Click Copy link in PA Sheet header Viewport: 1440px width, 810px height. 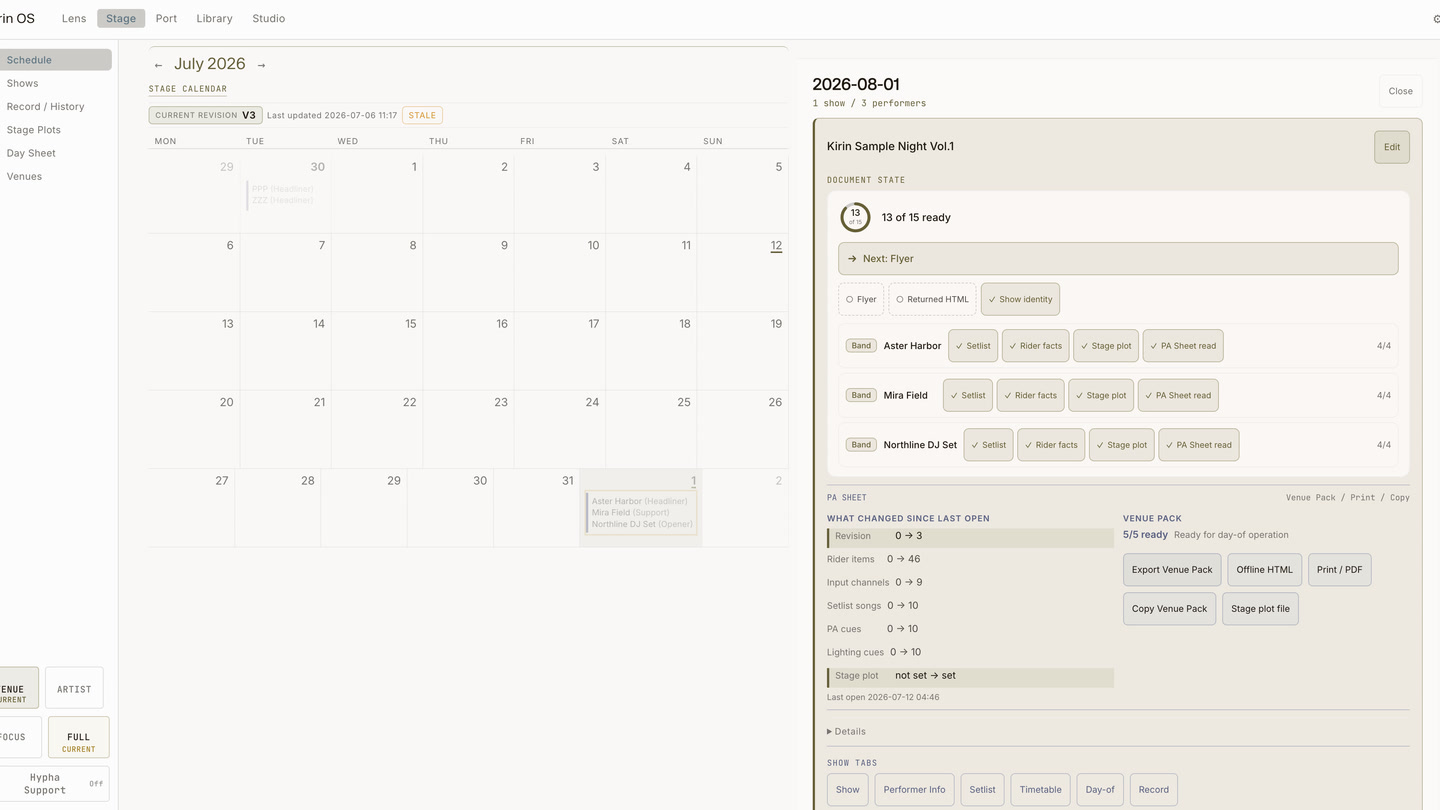click(1400, 497)
